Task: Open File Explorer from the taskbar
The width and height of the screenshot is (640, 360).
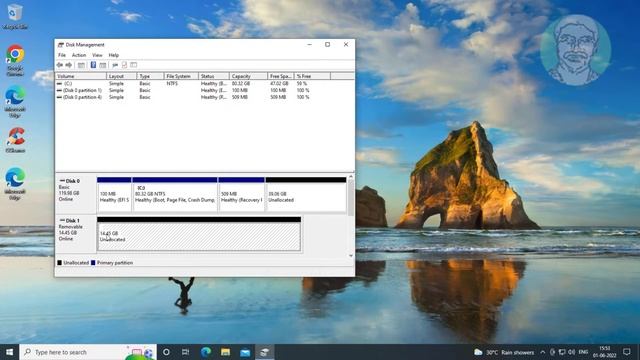Action: point(225,352)
